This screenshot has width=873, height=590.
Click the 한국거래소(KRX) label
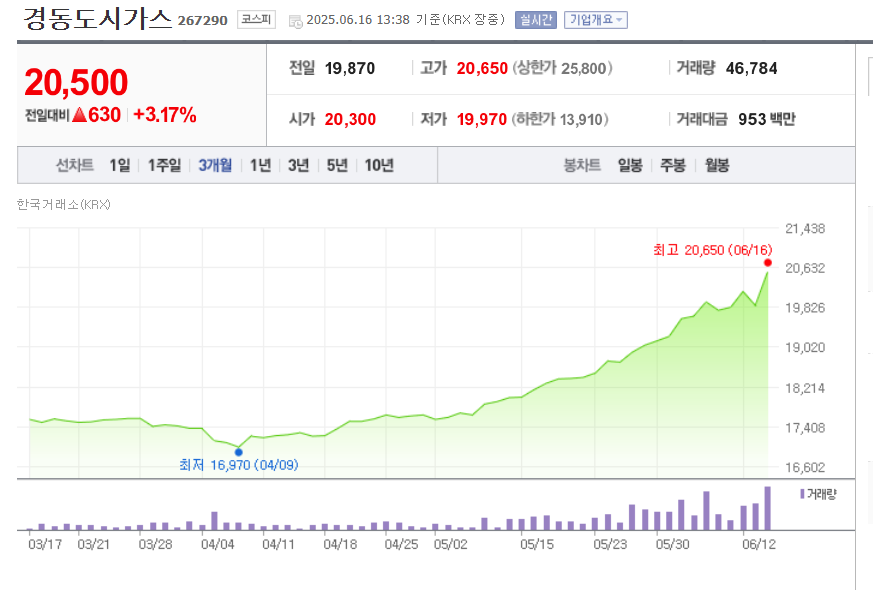pos(63,205)
